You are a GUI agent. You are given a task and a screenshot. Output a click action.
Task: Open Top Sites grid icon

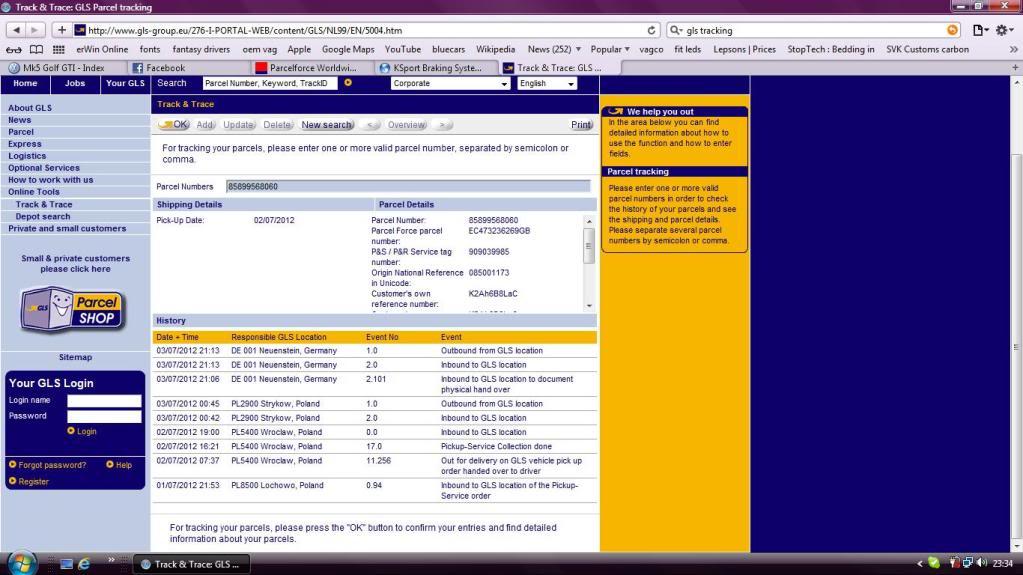(x=59, y=50)
